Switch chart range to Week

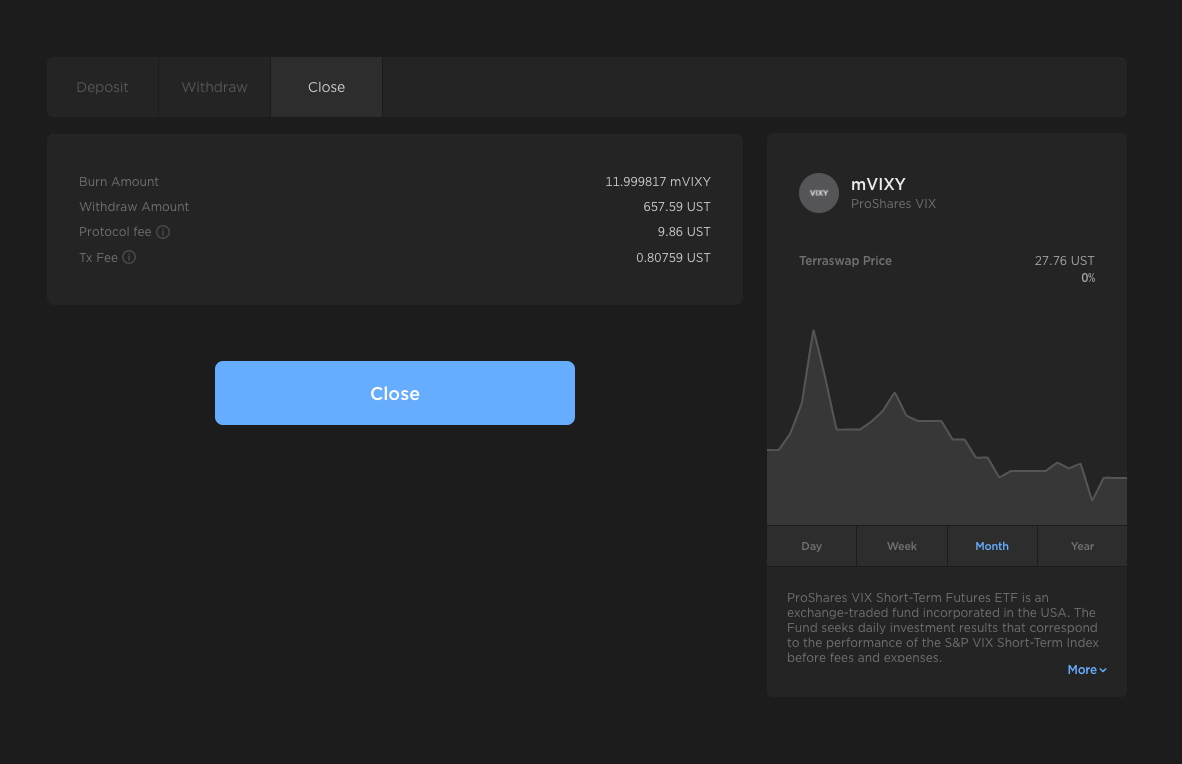pos(901,546)
